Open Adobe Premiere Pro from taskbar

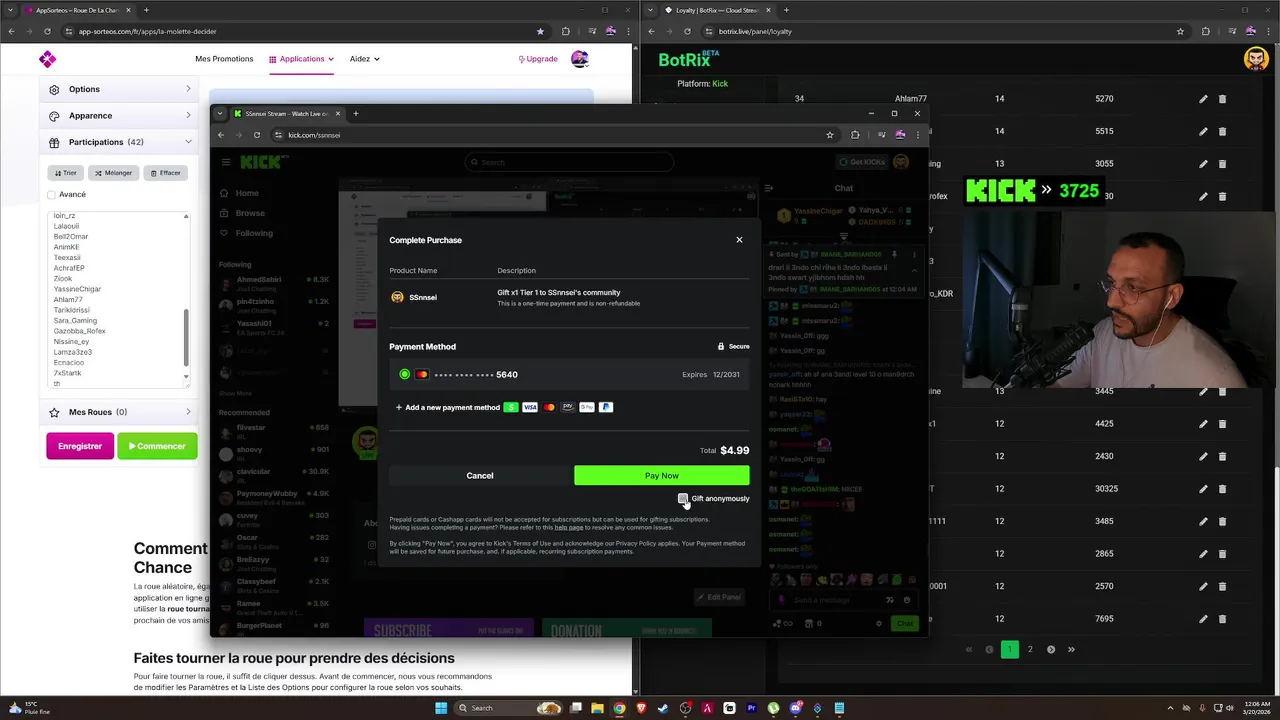(751, 708)
